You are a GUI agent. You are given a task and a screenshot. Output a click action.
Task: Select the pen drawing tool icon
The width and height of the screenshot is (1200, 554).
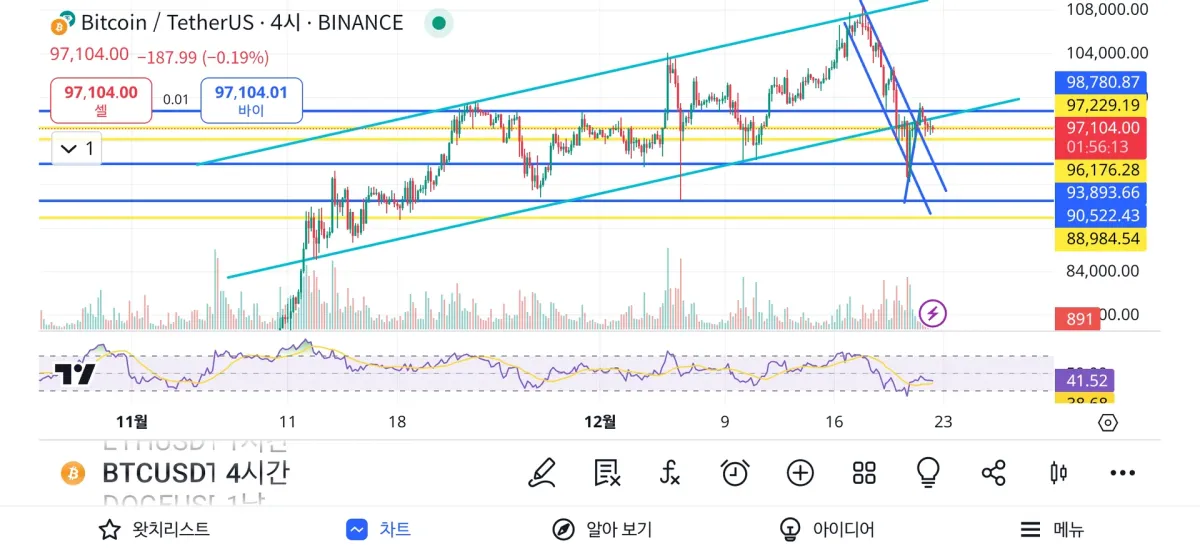coord(543,472)
